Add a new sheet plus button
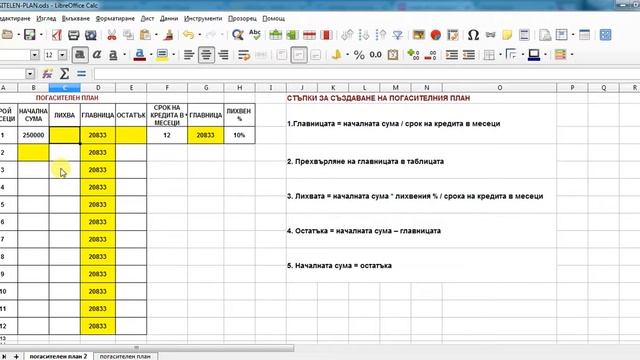The height and width of the screenshot is (360, 640). point(16,356)
